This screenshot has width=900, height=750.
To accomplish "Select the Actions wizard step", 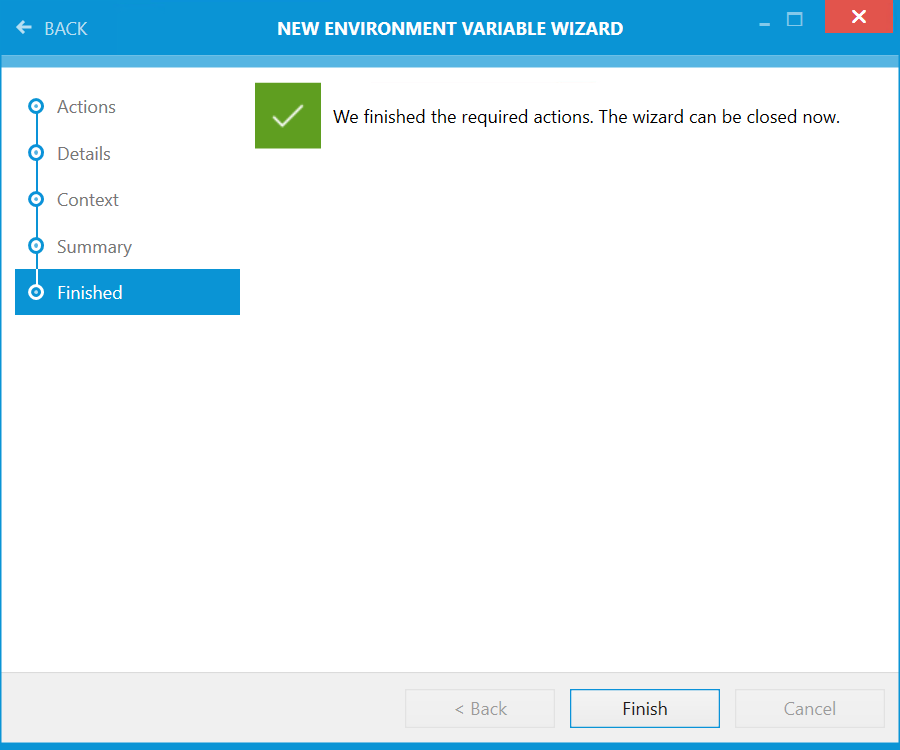I will click(x=86, y=106).
